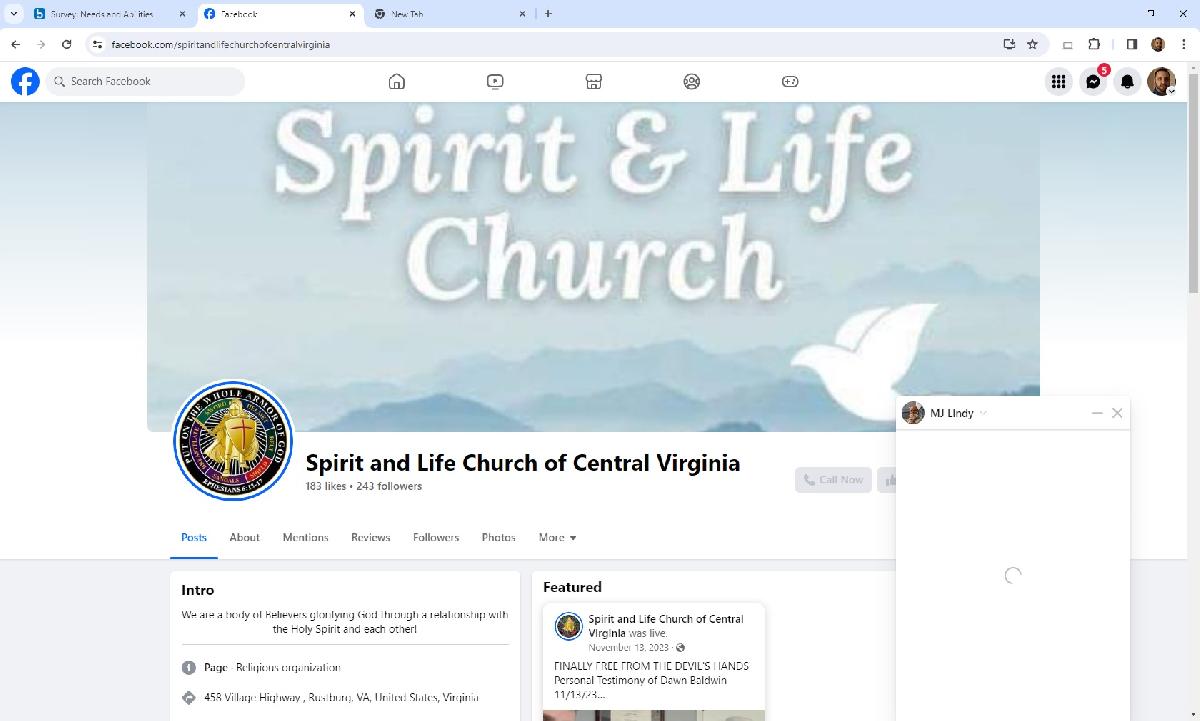The width and height of the screenshot is (1200, 721).
Task: Switch to the Photos tab
Action: click(498, 538)
